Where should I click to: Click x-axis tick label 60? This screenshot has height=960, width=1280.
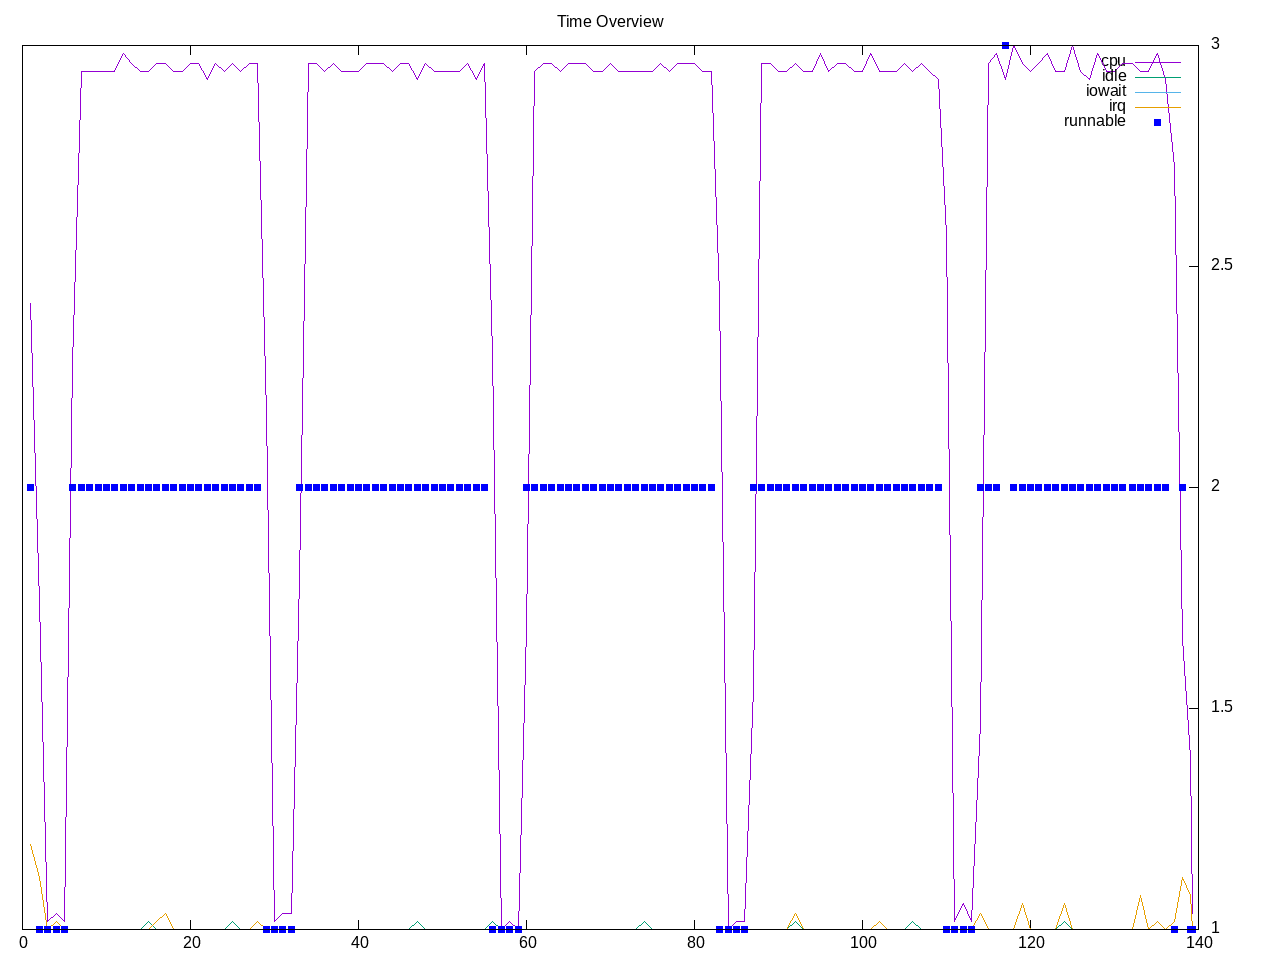(527, 942)
